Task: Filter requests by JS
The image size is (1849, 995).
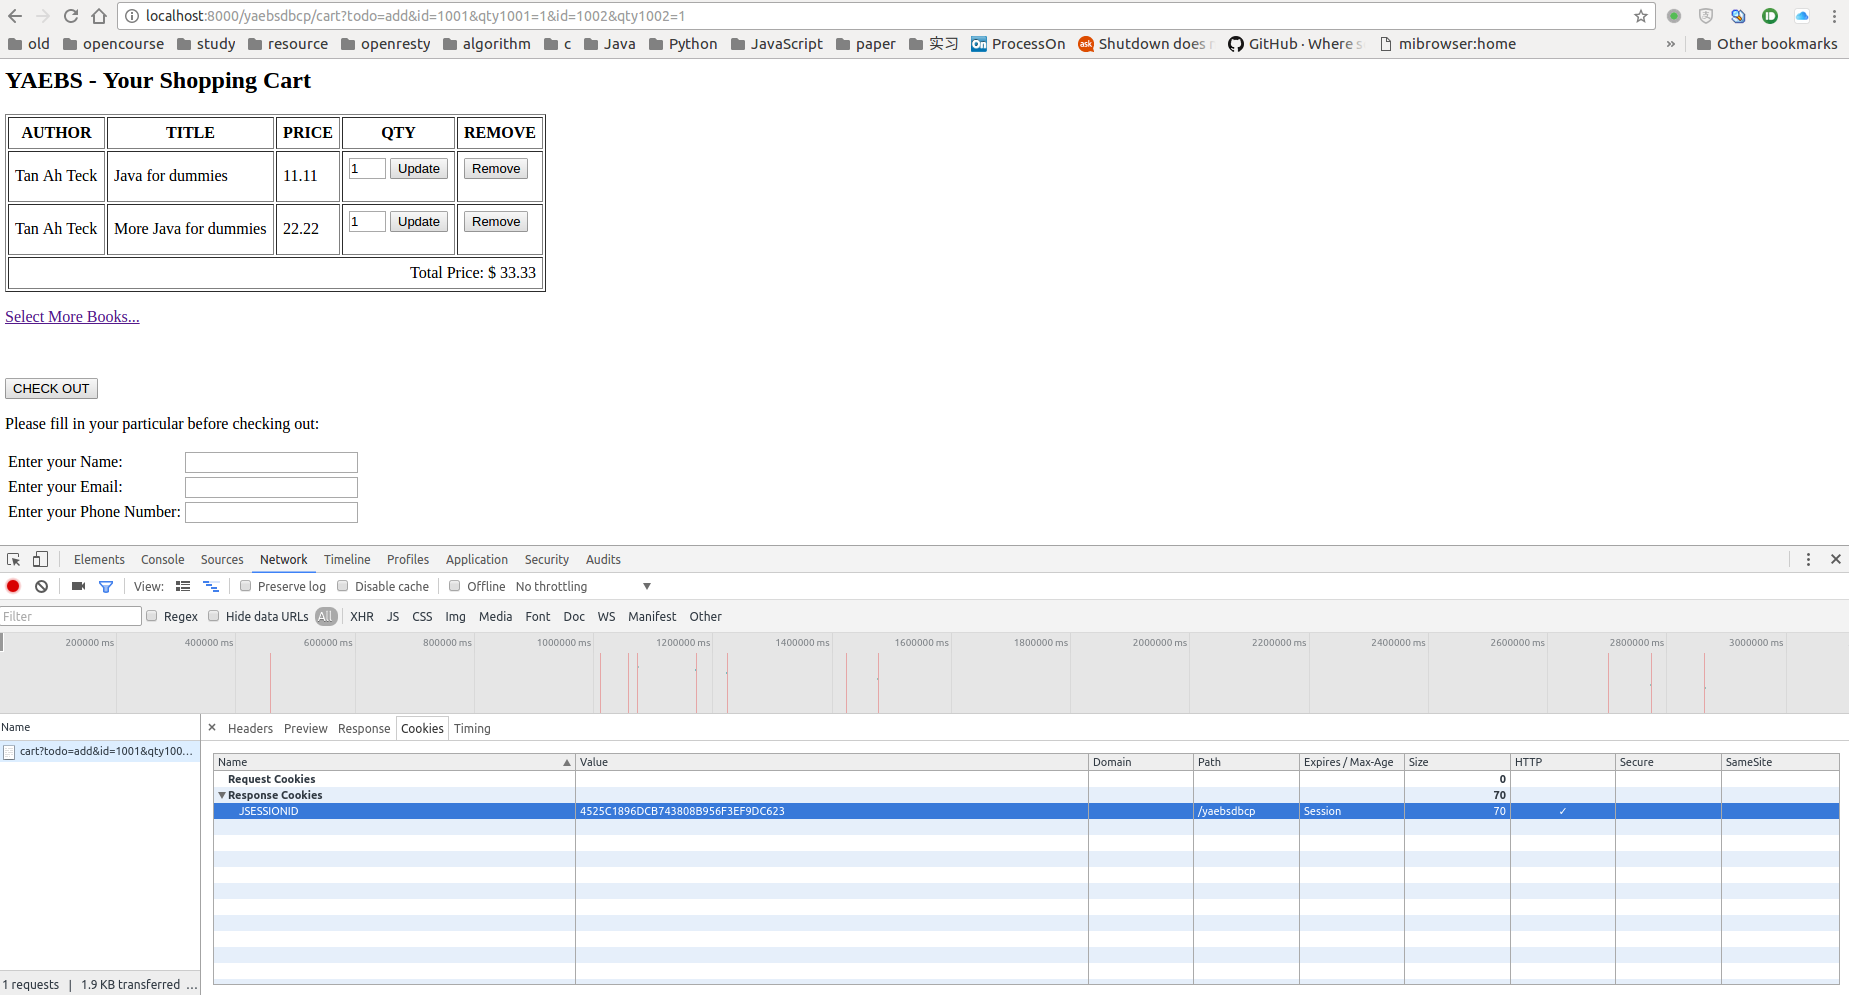Action: click(393, 617)
